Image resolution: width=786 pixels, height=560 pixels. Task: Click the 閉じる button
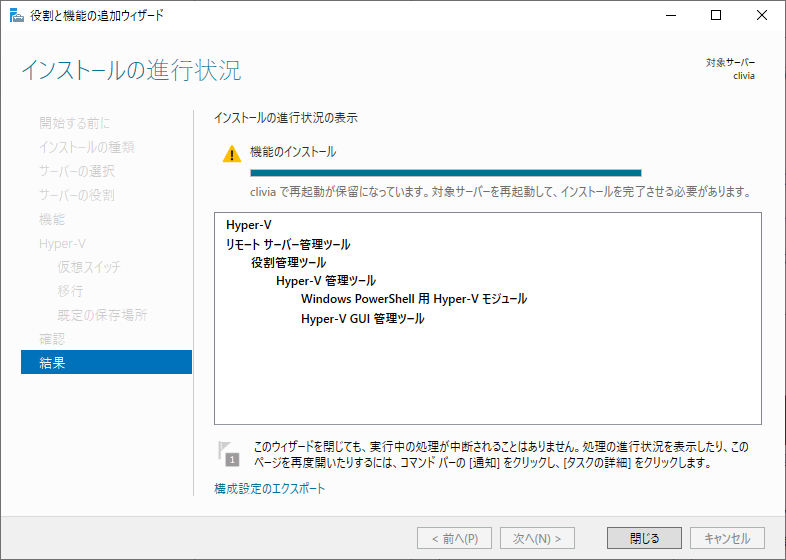click(x=644, y=538)
